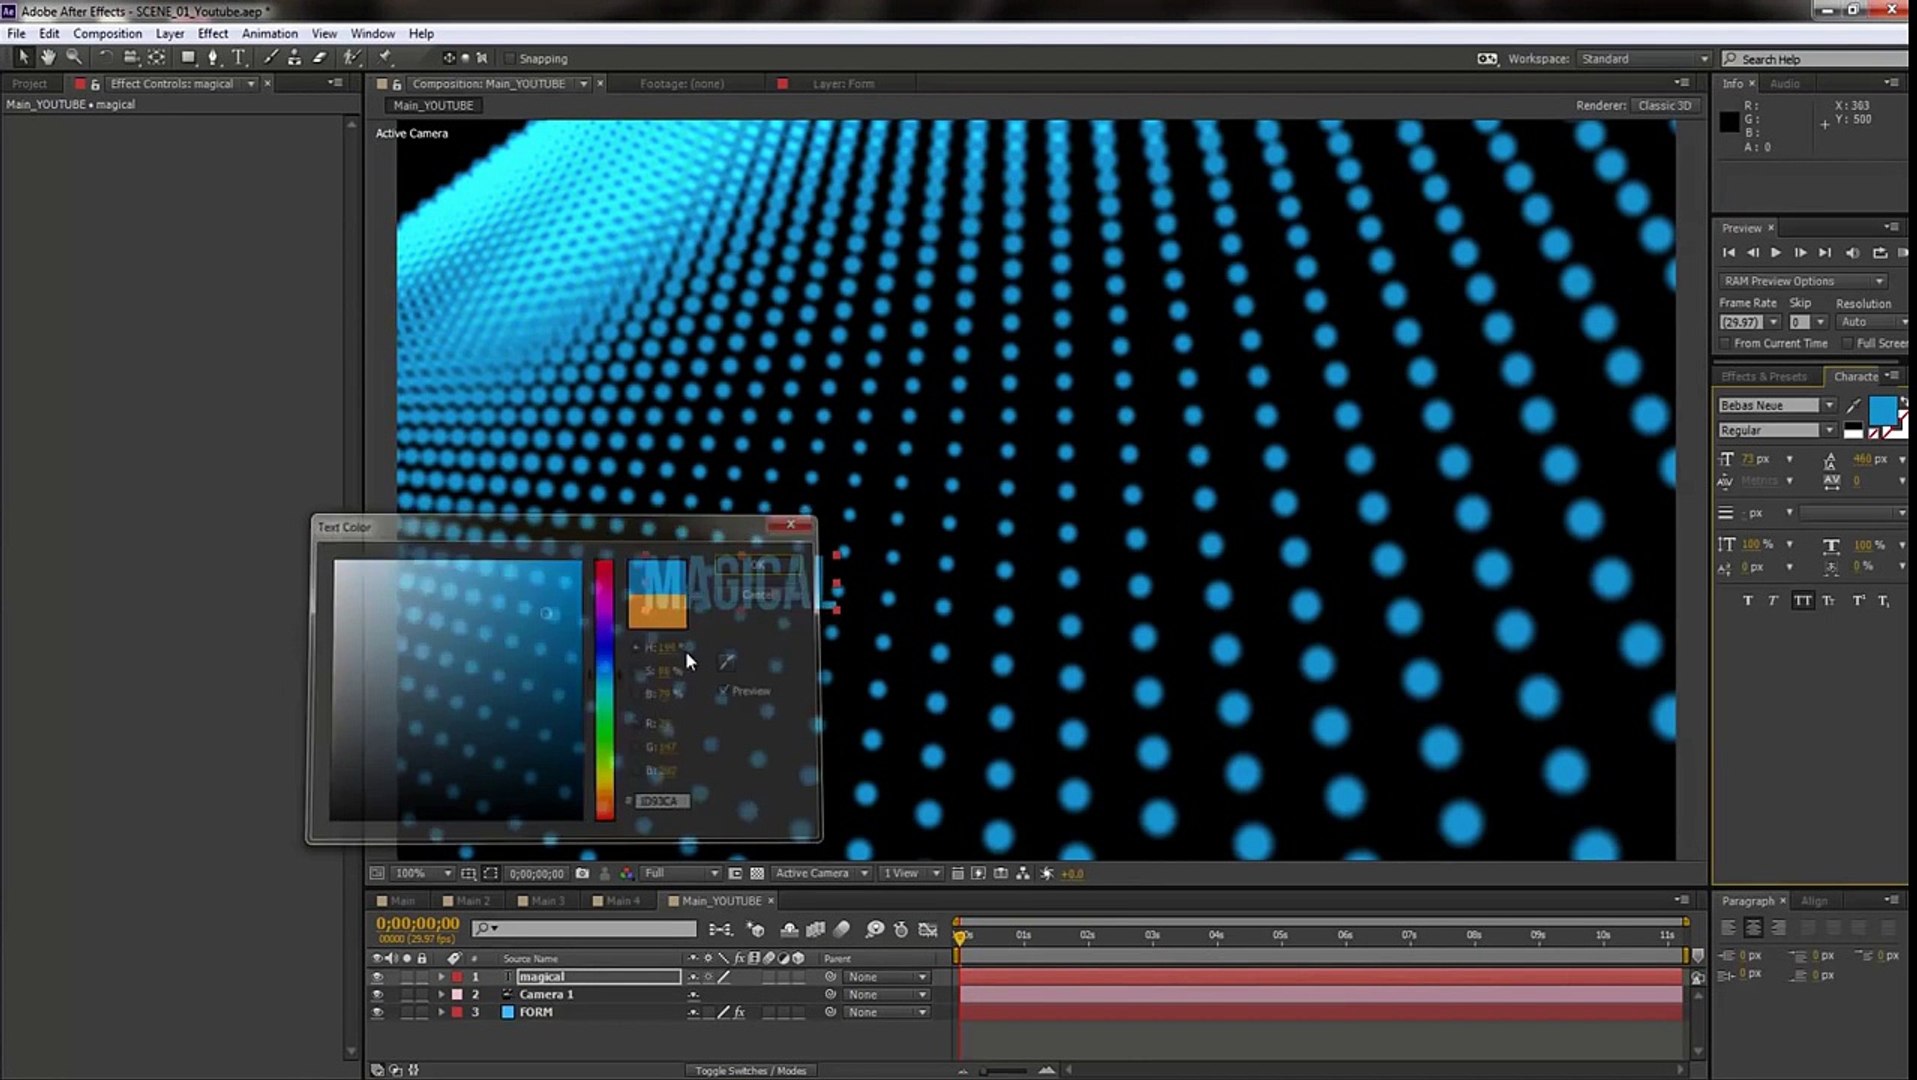Image resolution: width=1917 pixels, height=1080 pixels.
Task: Click the hue strip in Text Color dialog
Action: [604, 690]
